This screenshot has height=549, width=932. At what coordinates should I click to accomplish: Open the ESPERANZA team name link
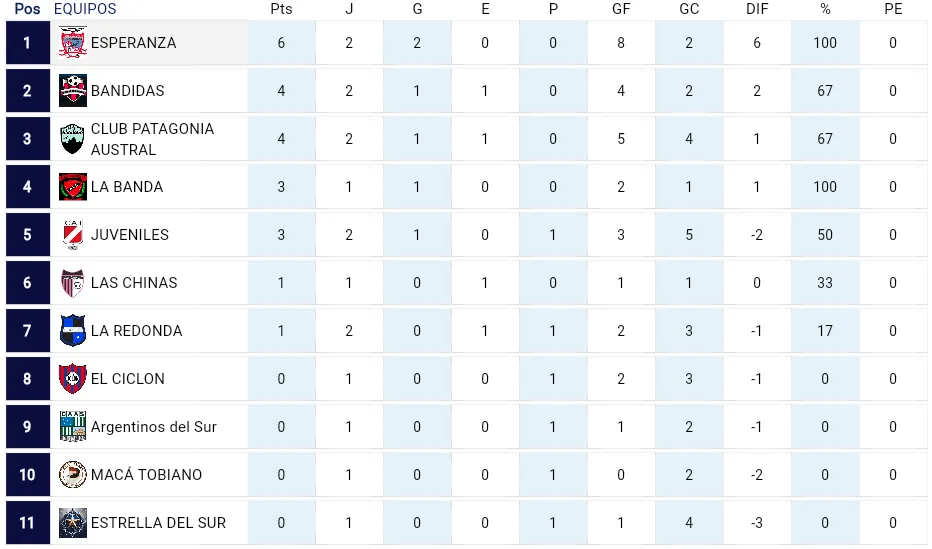(133, 43)
